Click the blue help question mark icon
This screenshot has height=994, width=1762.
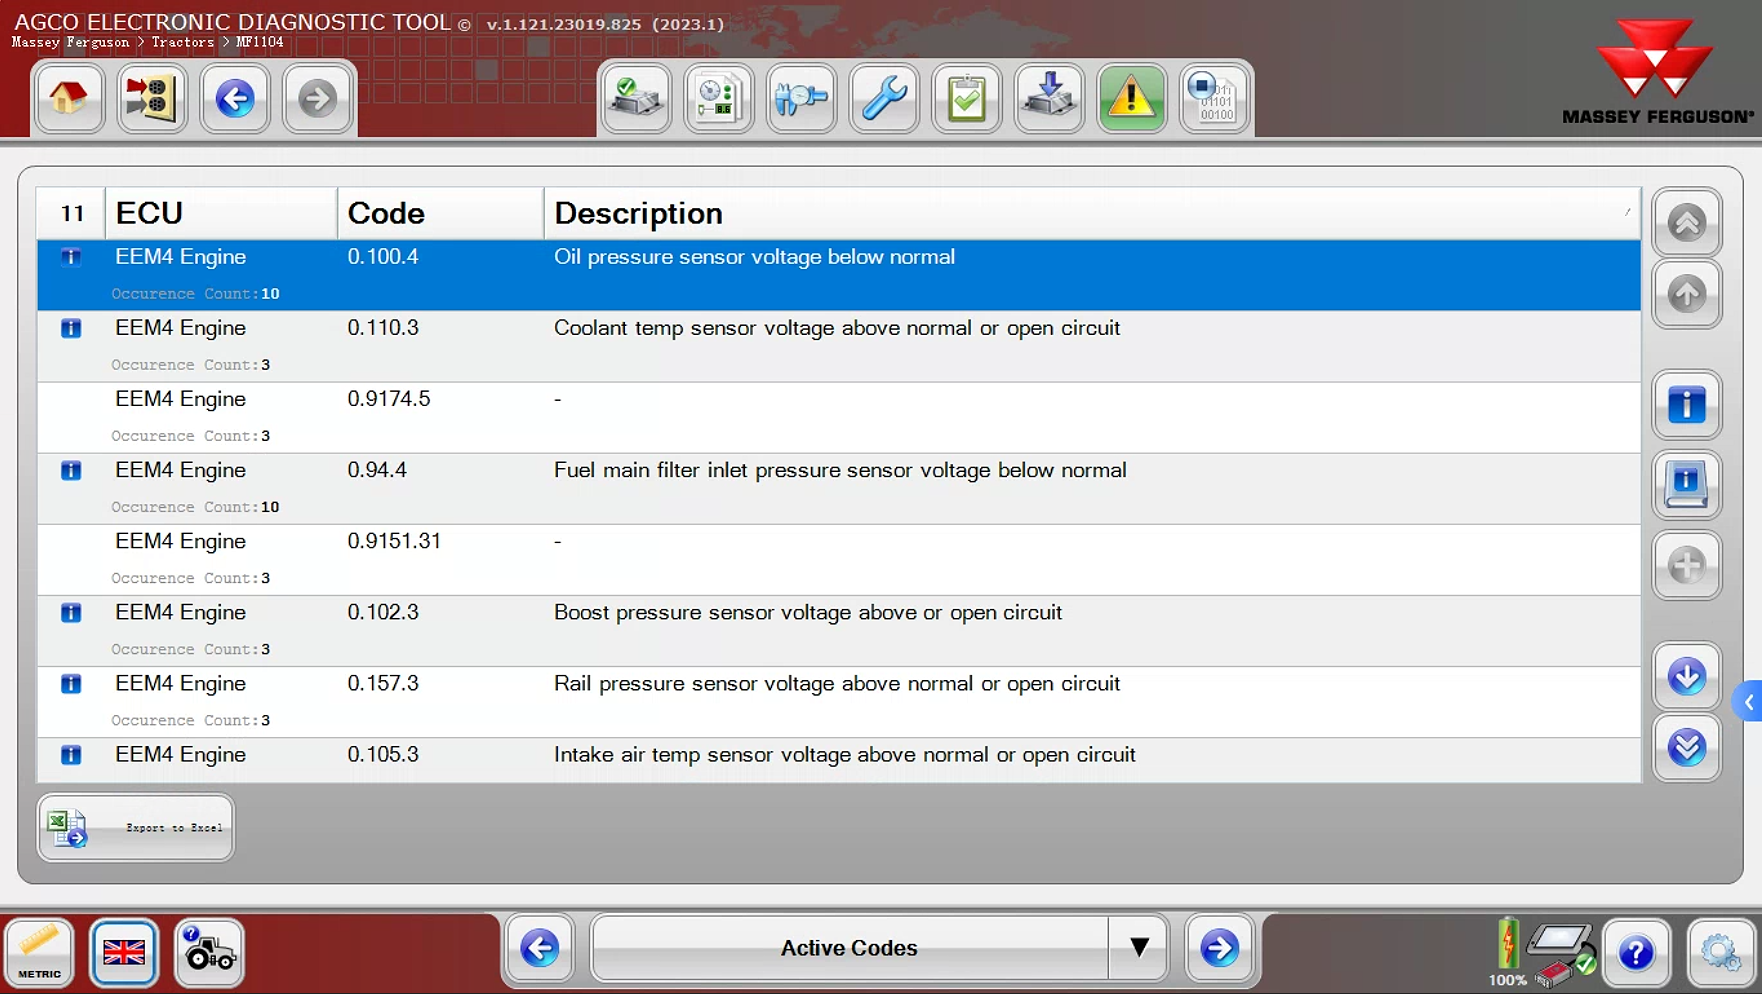tap(1635, 952)
